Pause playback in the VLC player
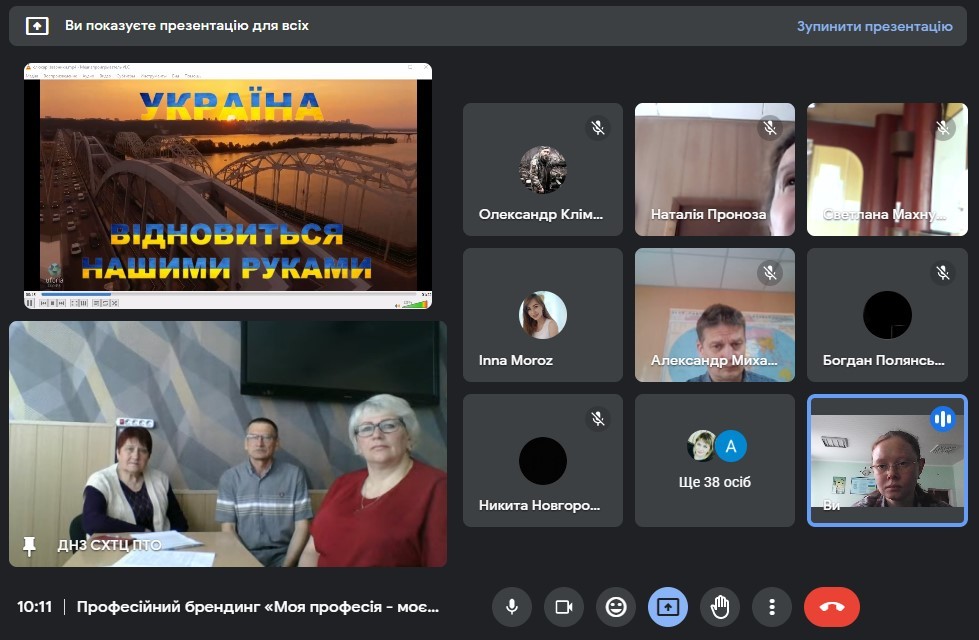This screenshot has width=979, height=640. click(x=29, y=303)
